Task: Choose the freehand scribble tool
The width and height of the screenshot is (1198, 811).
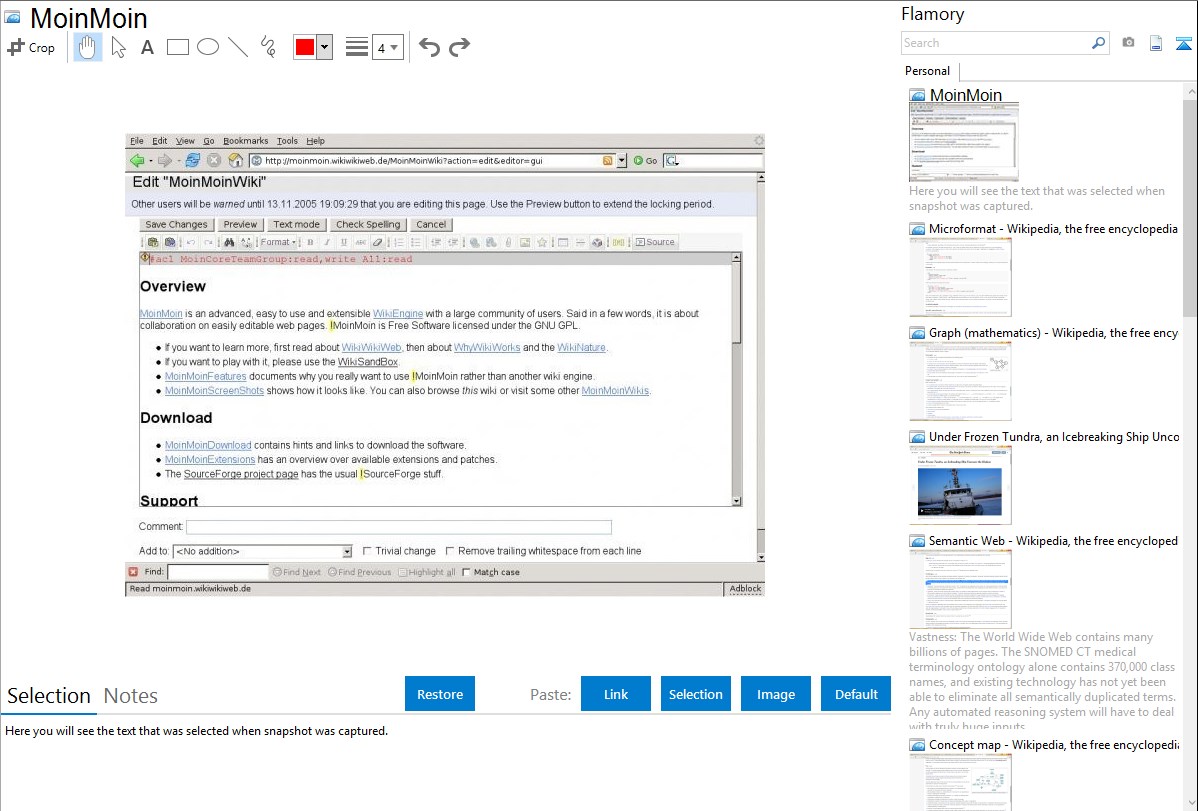Action: point(268,47)
